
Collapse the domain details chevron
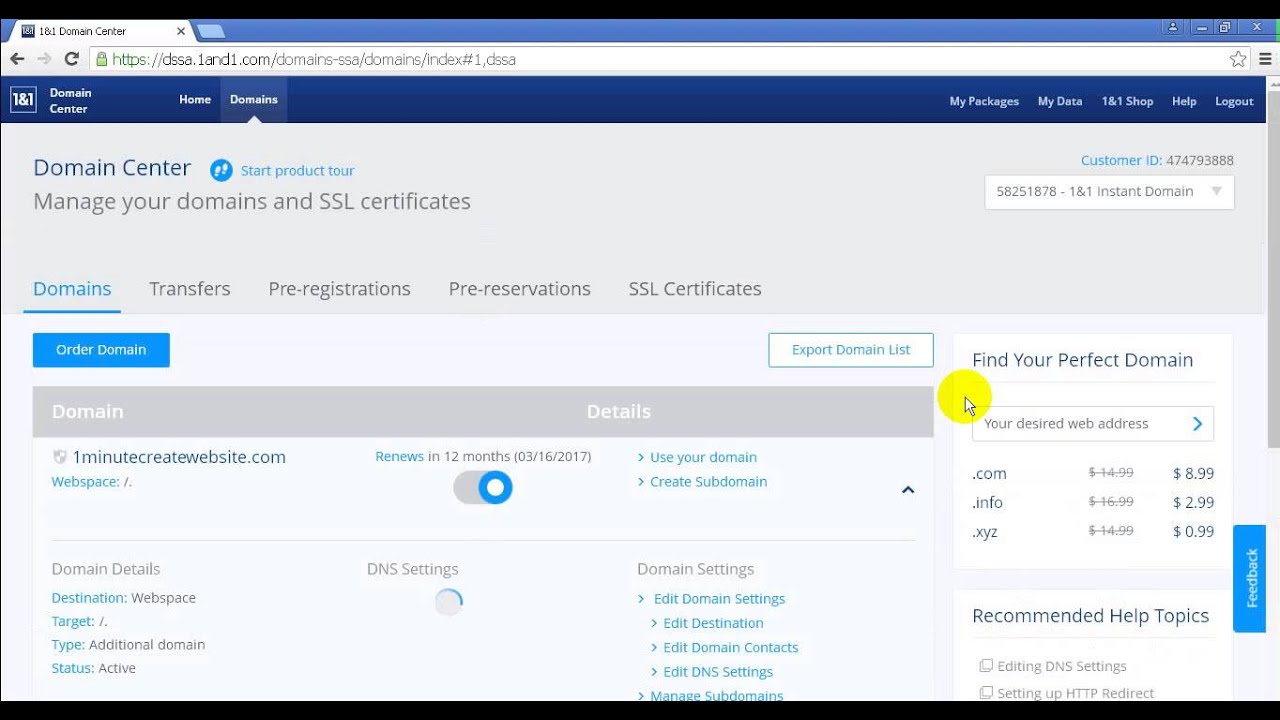click(x=908, y=490)
